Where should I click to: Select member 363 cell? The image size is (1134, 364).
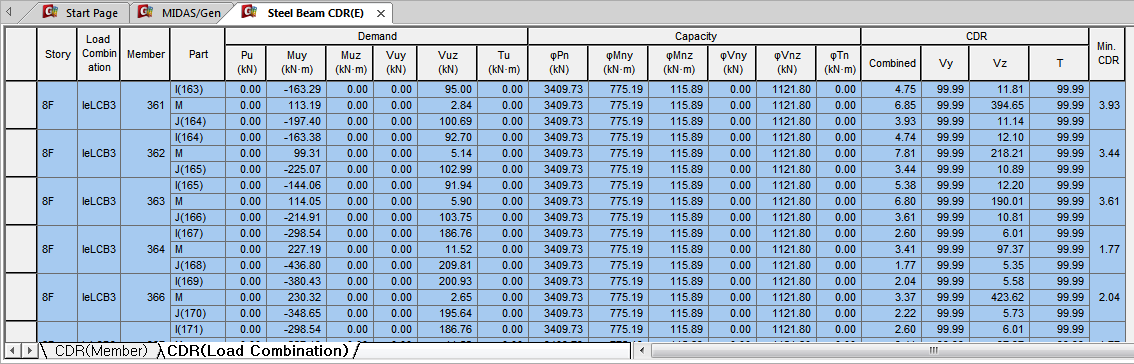tap(145, 200)
